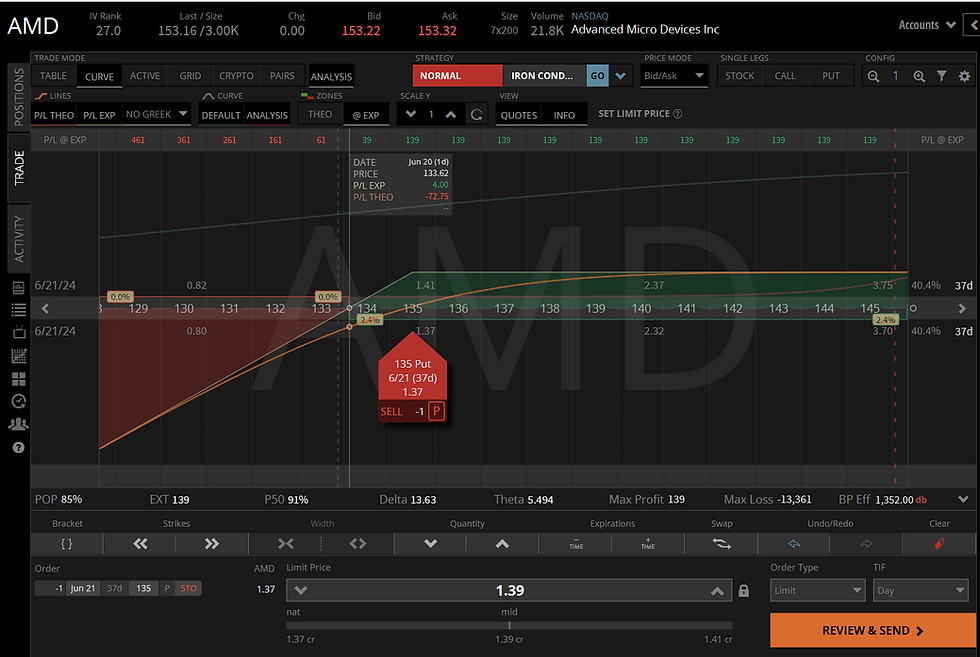Screen dimensions: 980x657
Task: Open the POSITIONS side tab
Action: pyautogui.click(x=19, y=96)
